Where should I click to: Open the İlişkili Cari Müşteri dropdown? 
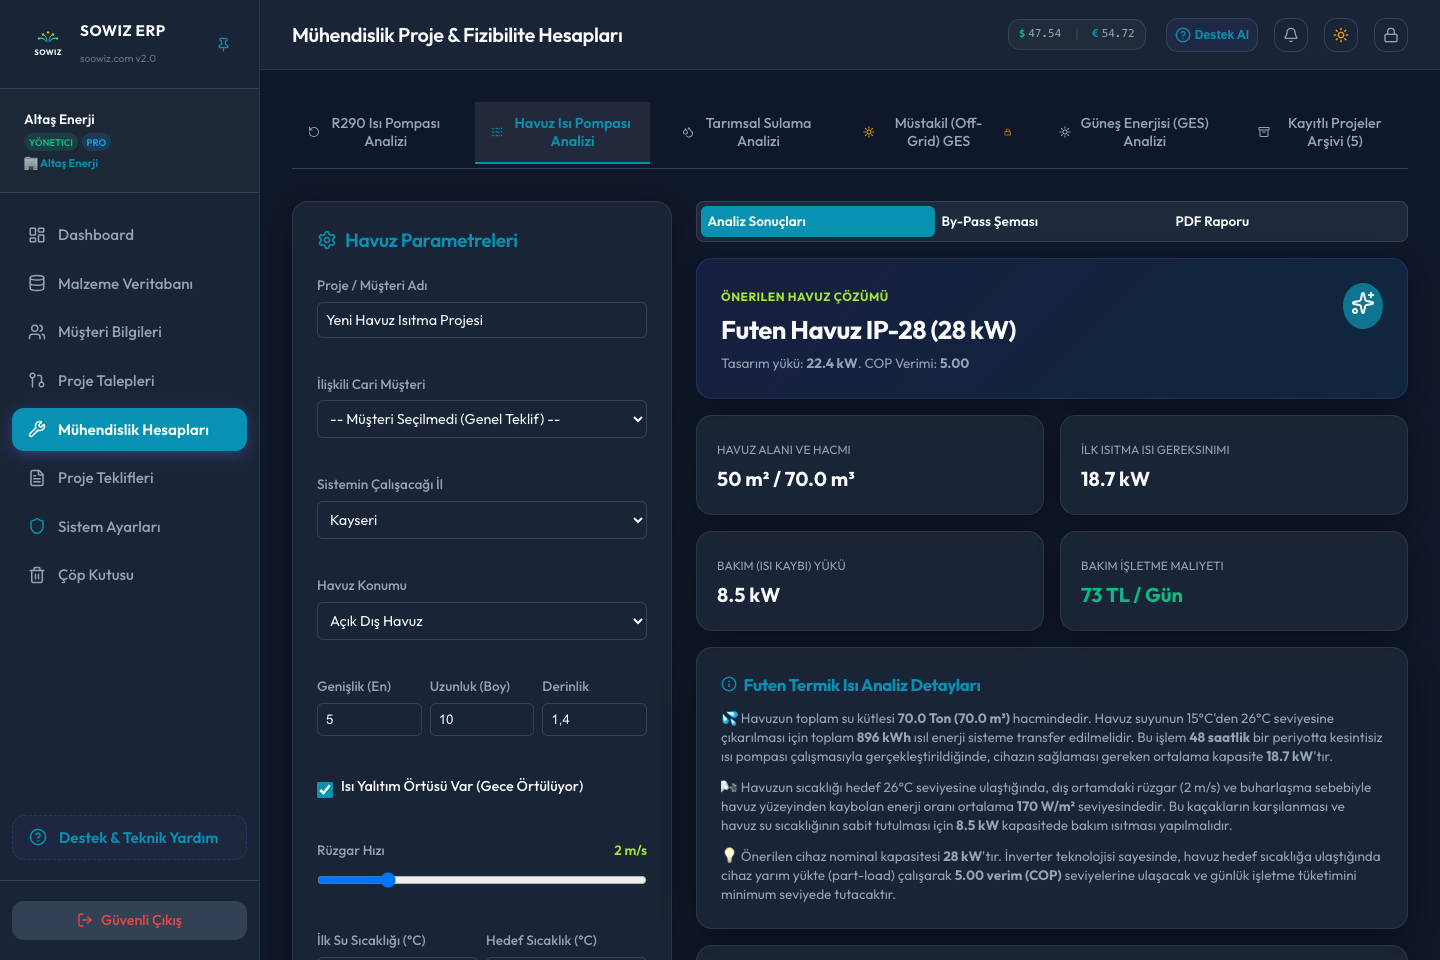tap(482, 419)
